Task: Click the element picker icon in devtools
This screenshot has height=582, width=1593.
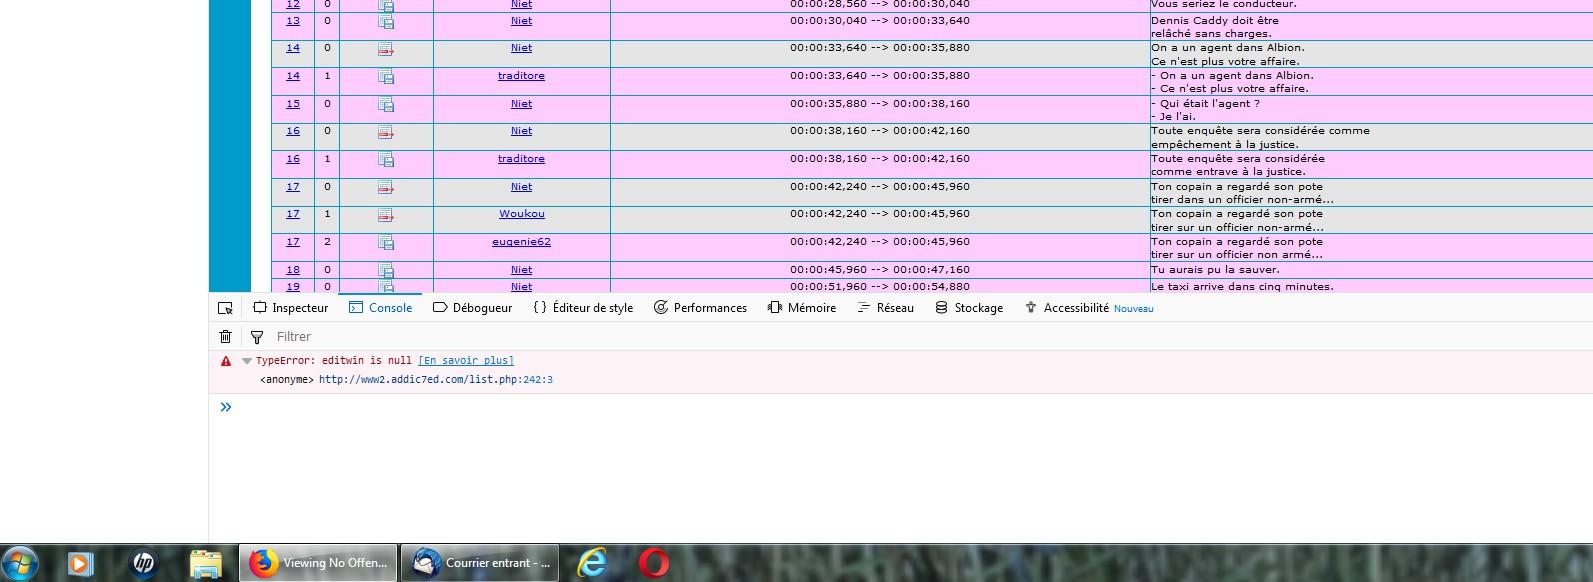Action: click(x=225, y=308)
